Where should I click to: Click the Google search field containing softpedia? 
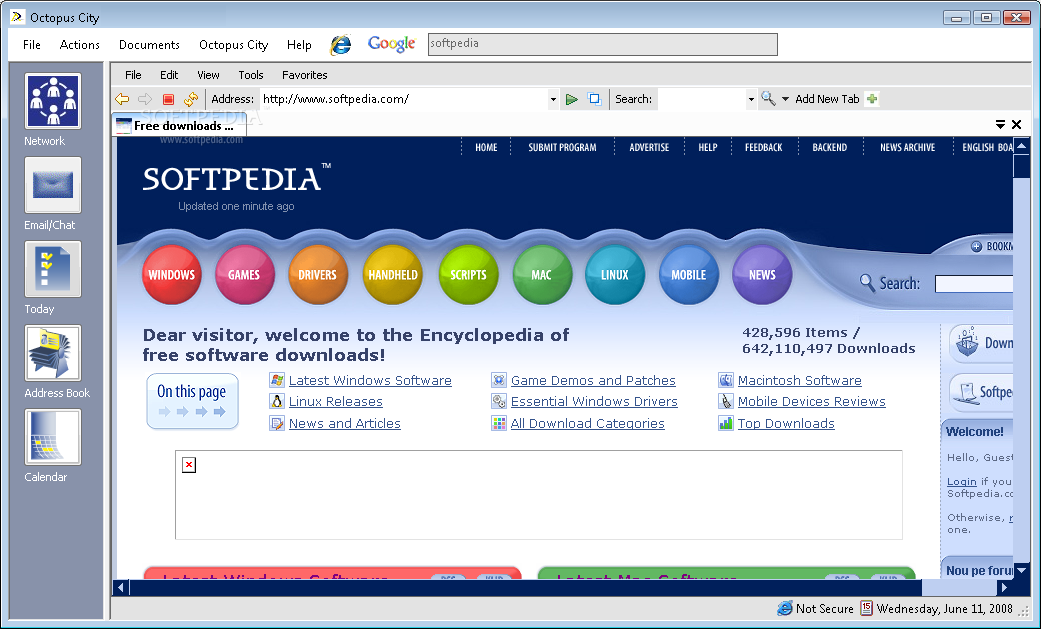coord(603,44)
